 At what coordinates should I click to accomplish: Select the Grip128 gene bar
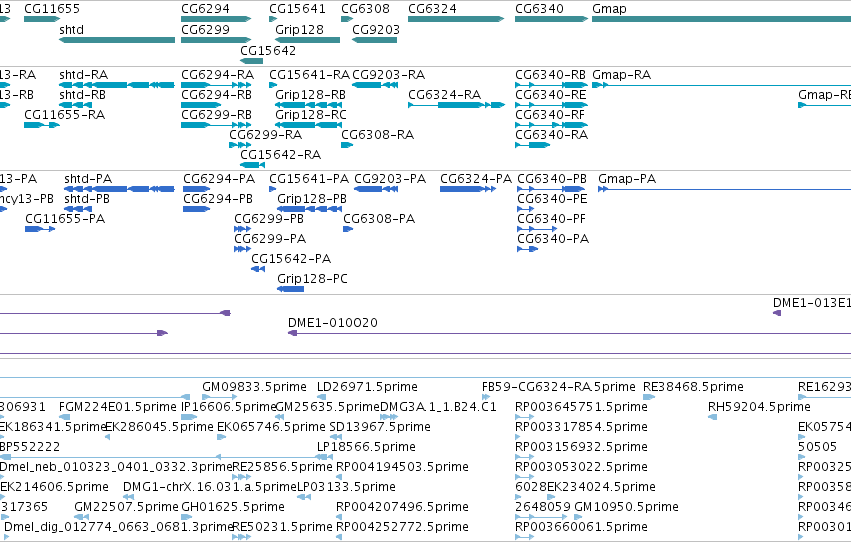307,40
